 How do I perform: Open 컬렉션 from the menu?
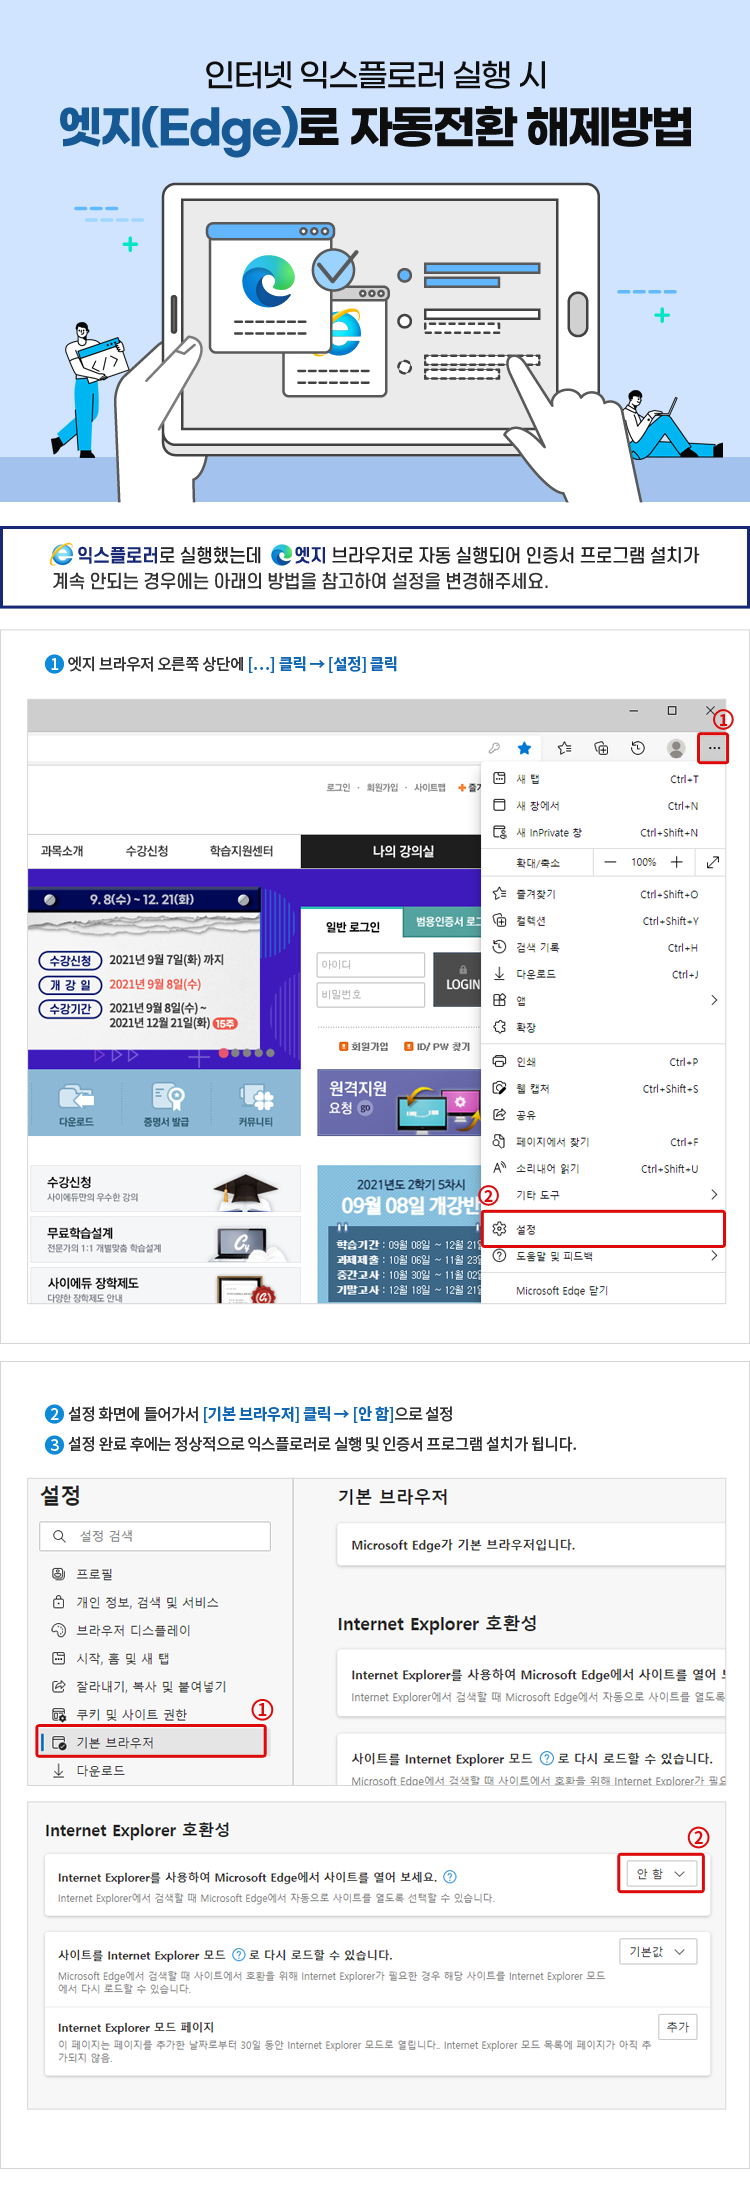(x=603, y=921)
